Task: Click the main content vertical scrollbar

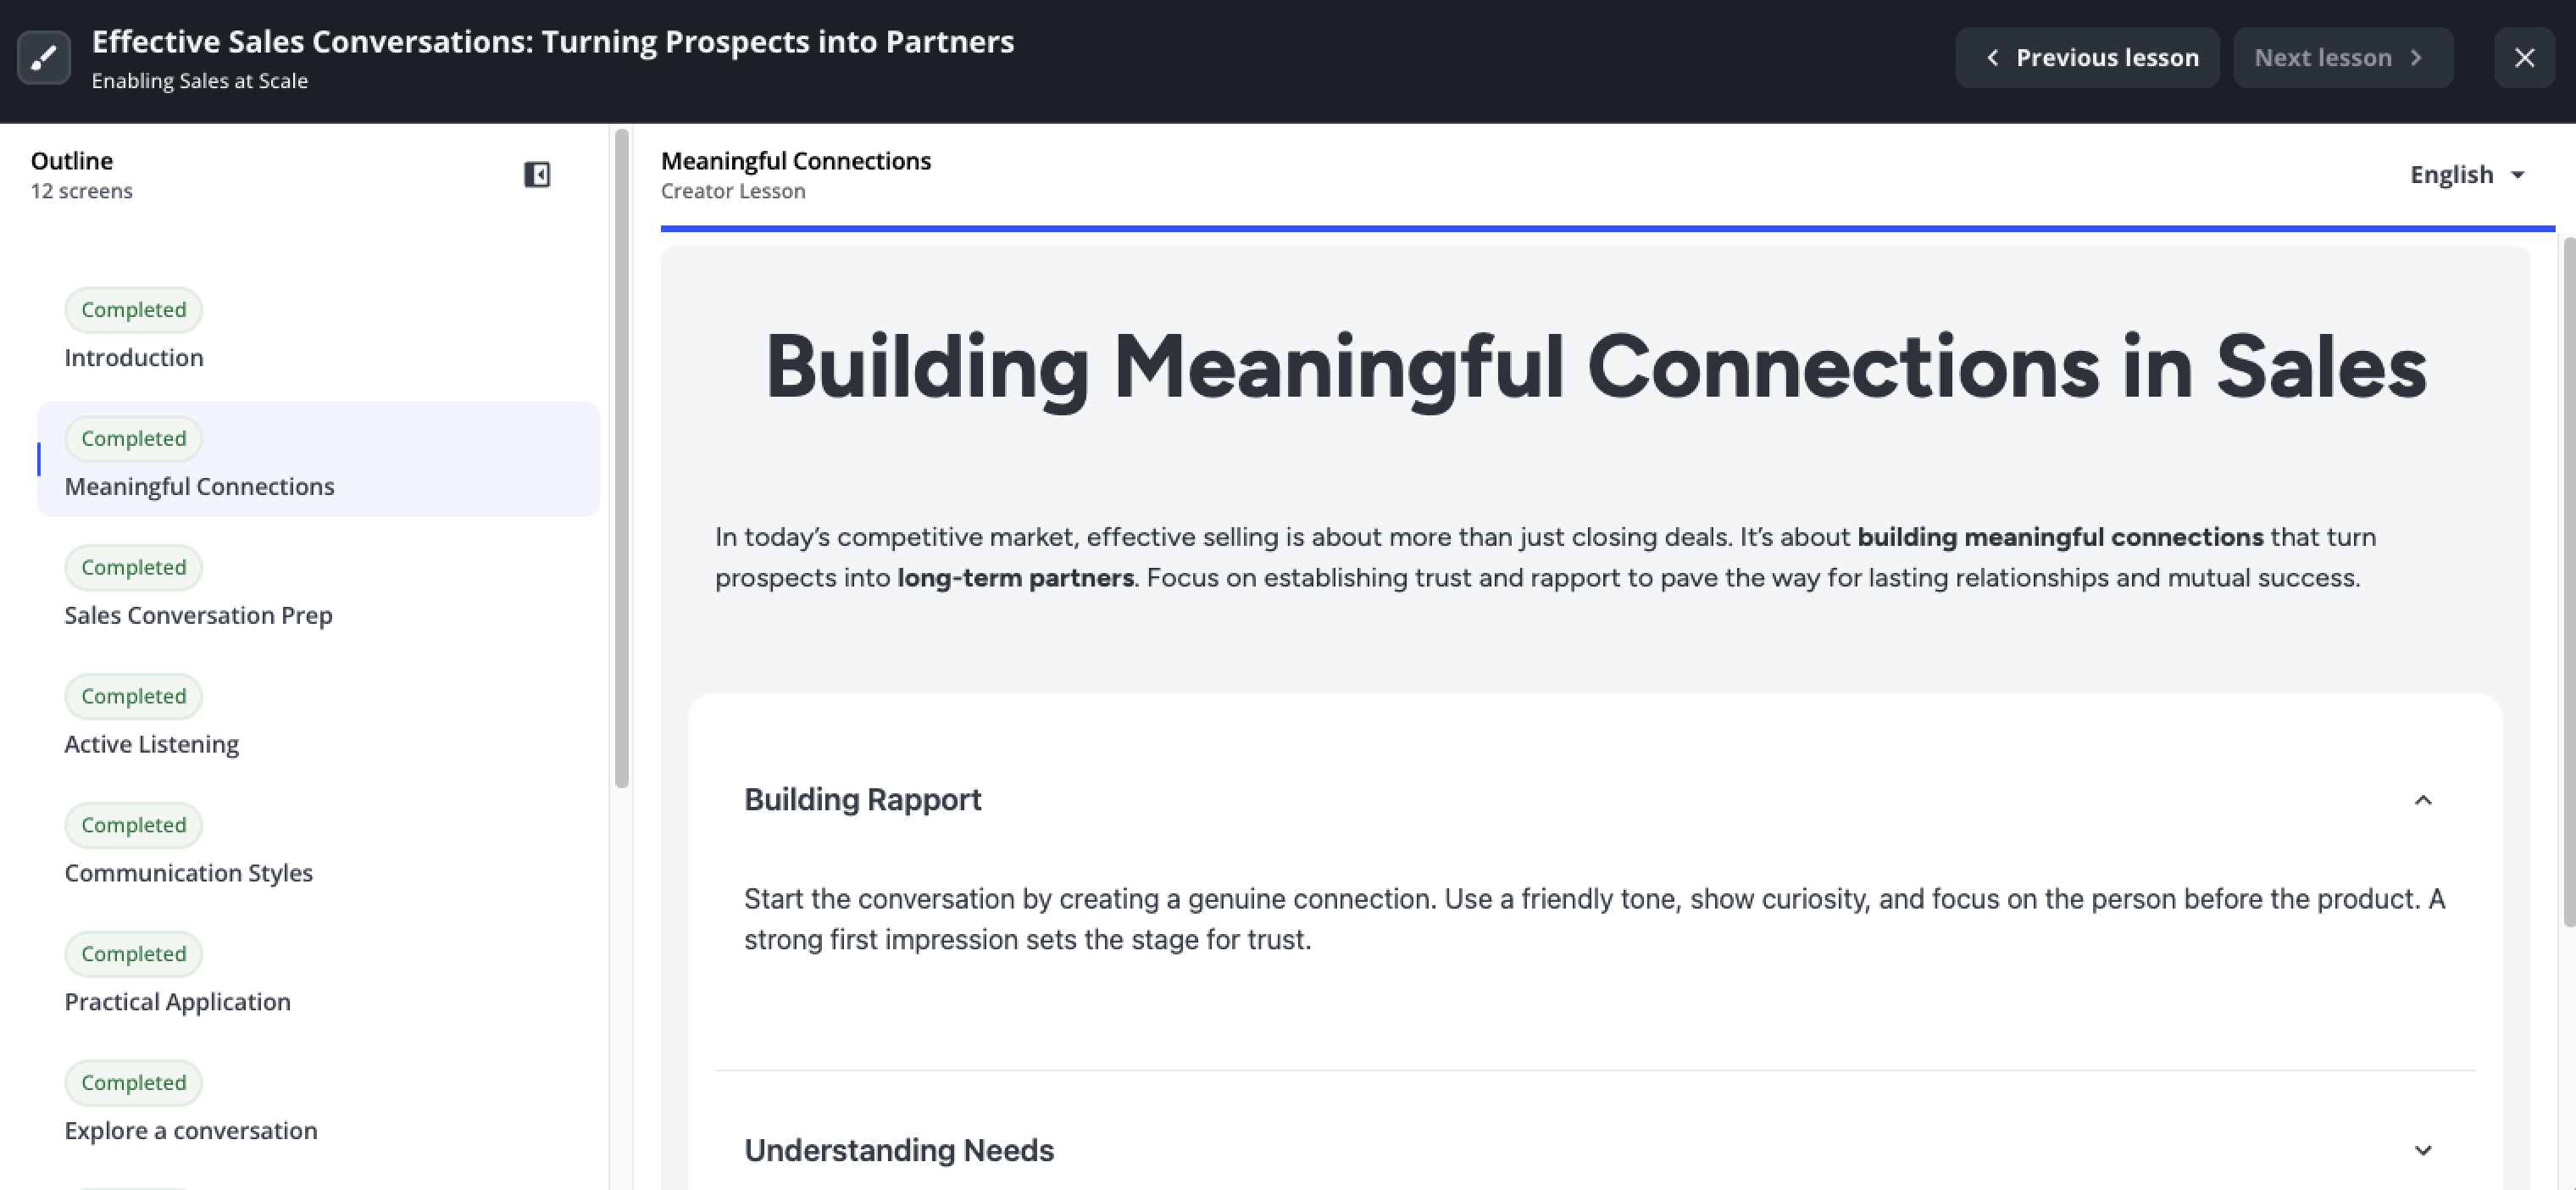Action: click(2568, 580)
